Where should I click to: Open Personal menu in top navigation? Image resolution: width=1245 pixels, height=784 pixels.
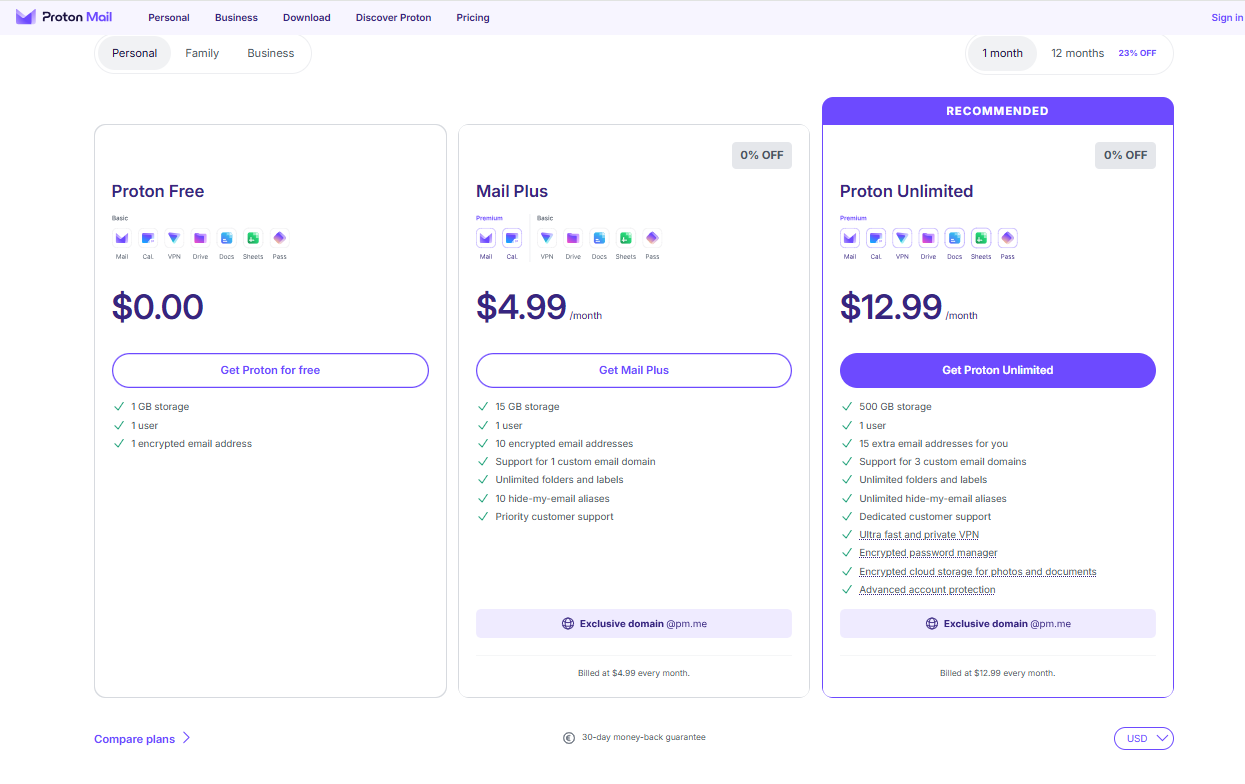tap(169, 17)
